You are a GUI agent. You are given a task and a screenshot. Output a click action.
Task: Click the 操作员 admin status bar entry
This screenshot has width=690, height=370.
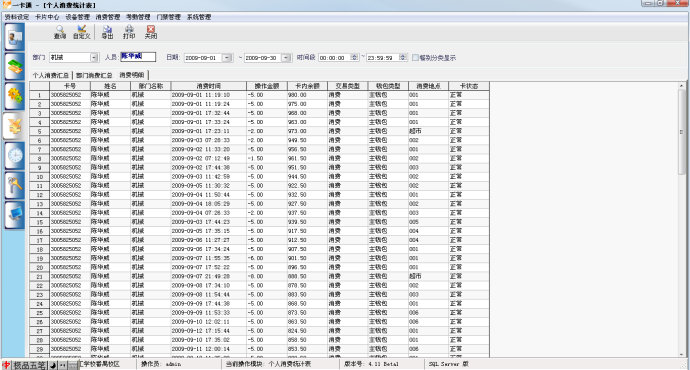pos(161,364)
